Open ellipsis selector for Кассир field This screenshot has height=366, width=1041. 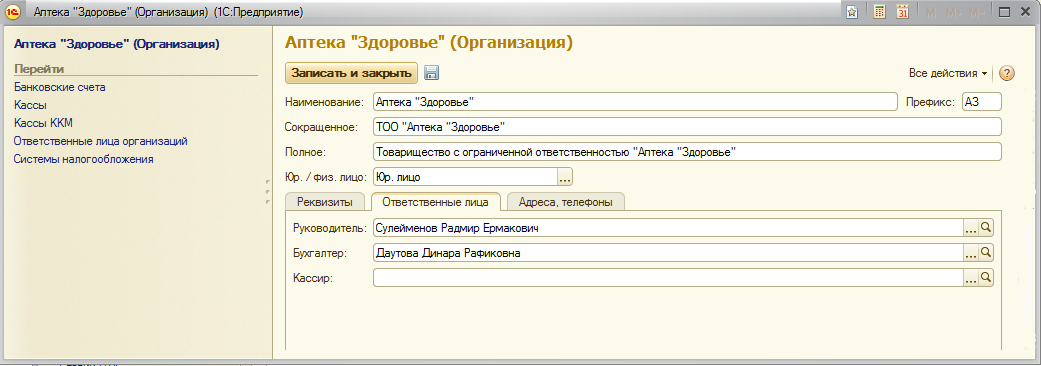(x=971, y=278)
